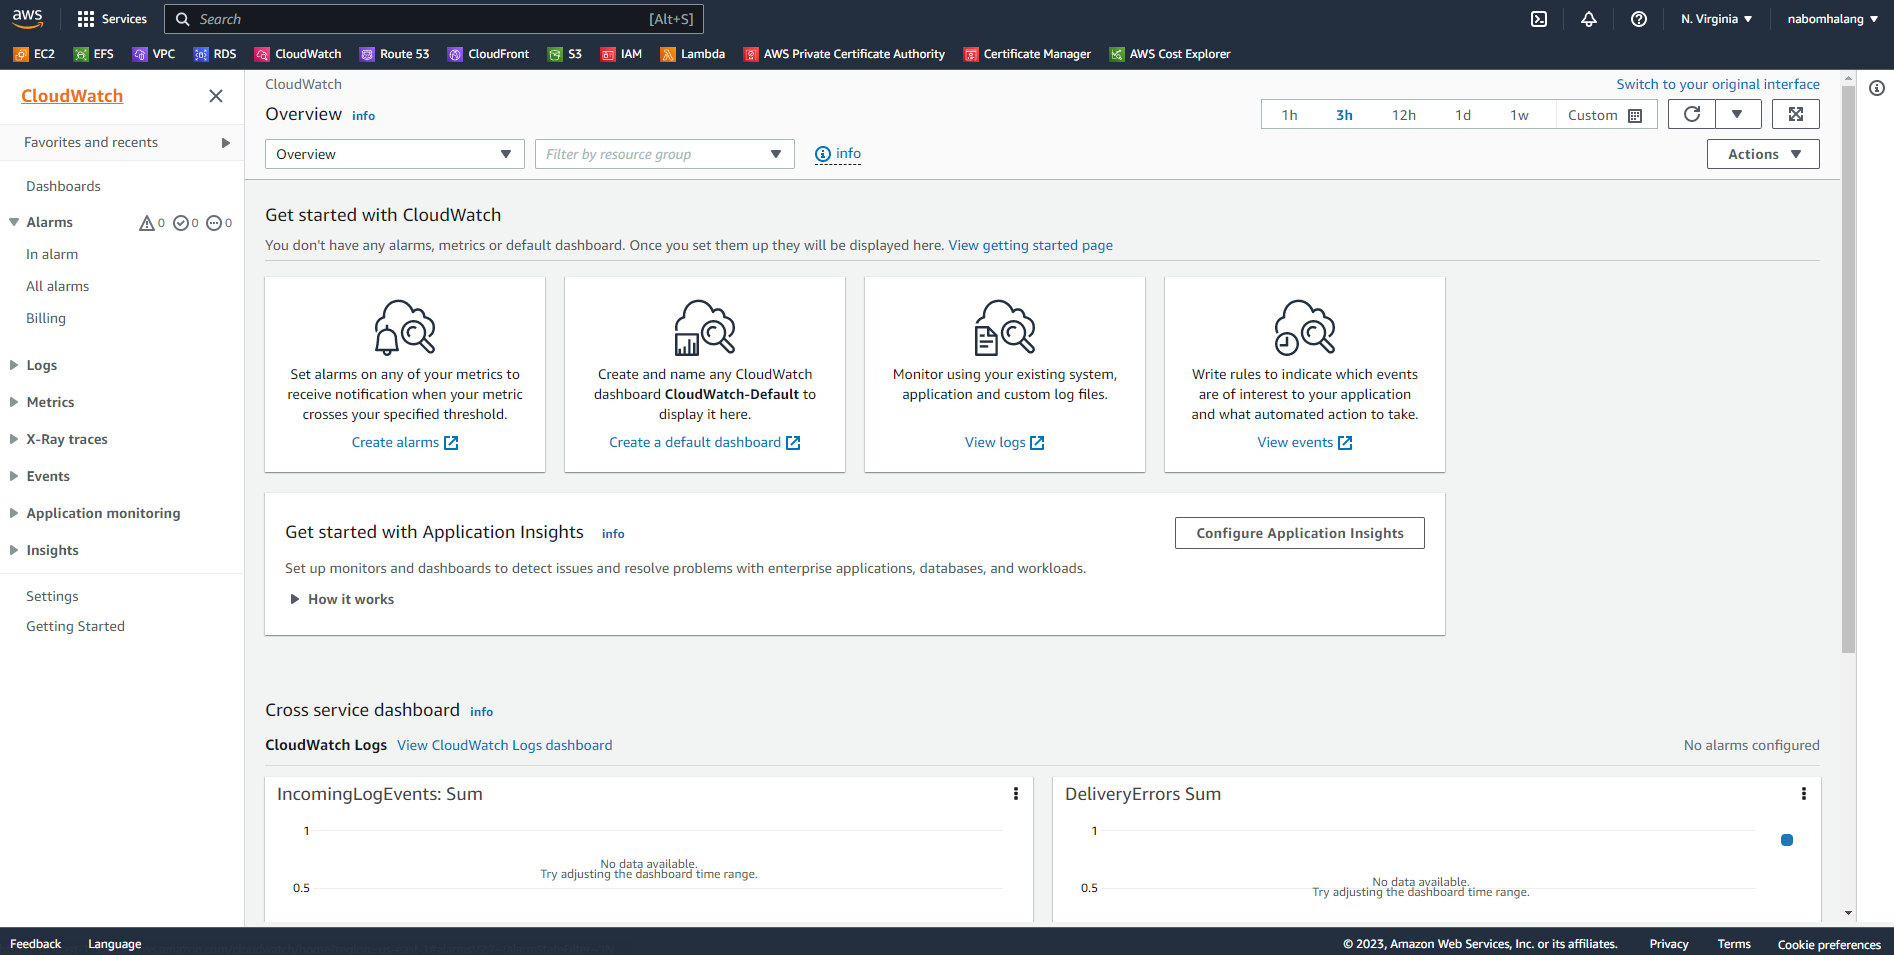Open All alarms in sidebar

pos(57,286)
